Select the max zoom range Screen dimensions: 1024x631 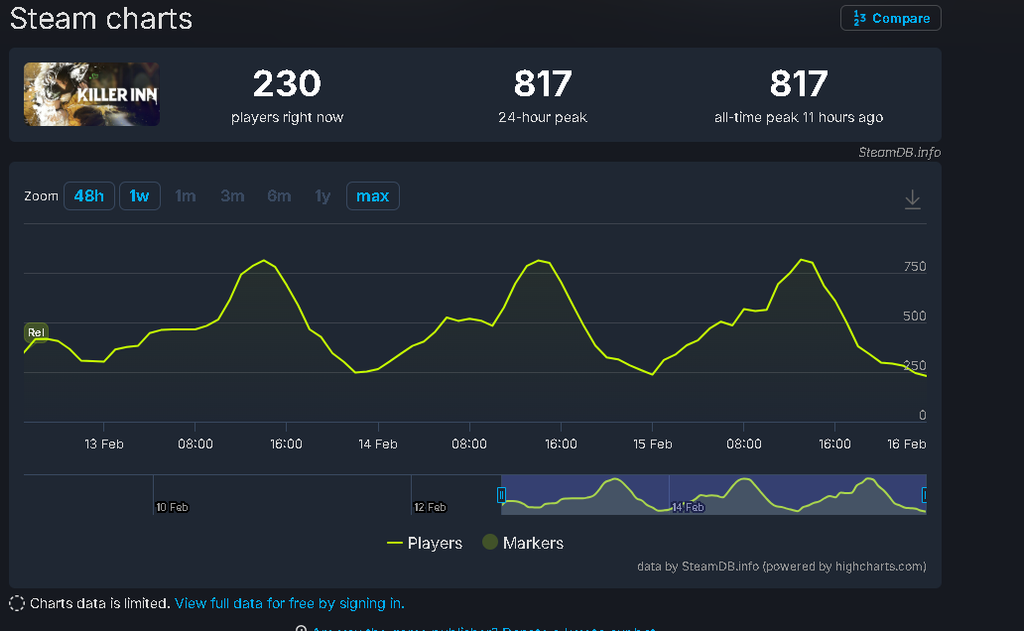(x=372, y=196)
